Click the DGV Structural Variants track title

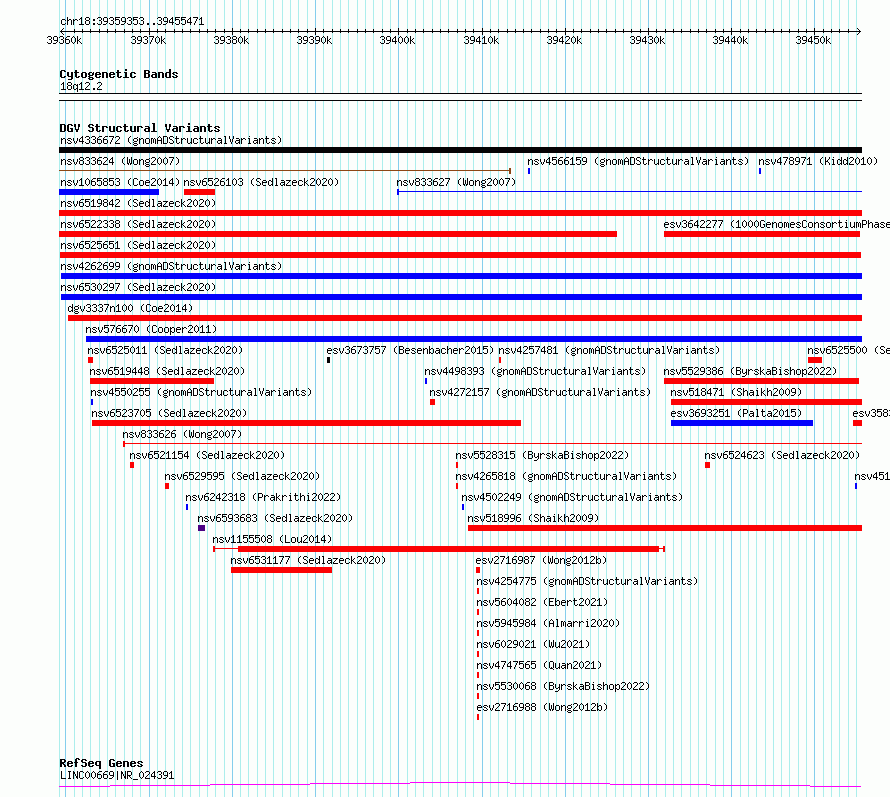(x=140, y=128)
